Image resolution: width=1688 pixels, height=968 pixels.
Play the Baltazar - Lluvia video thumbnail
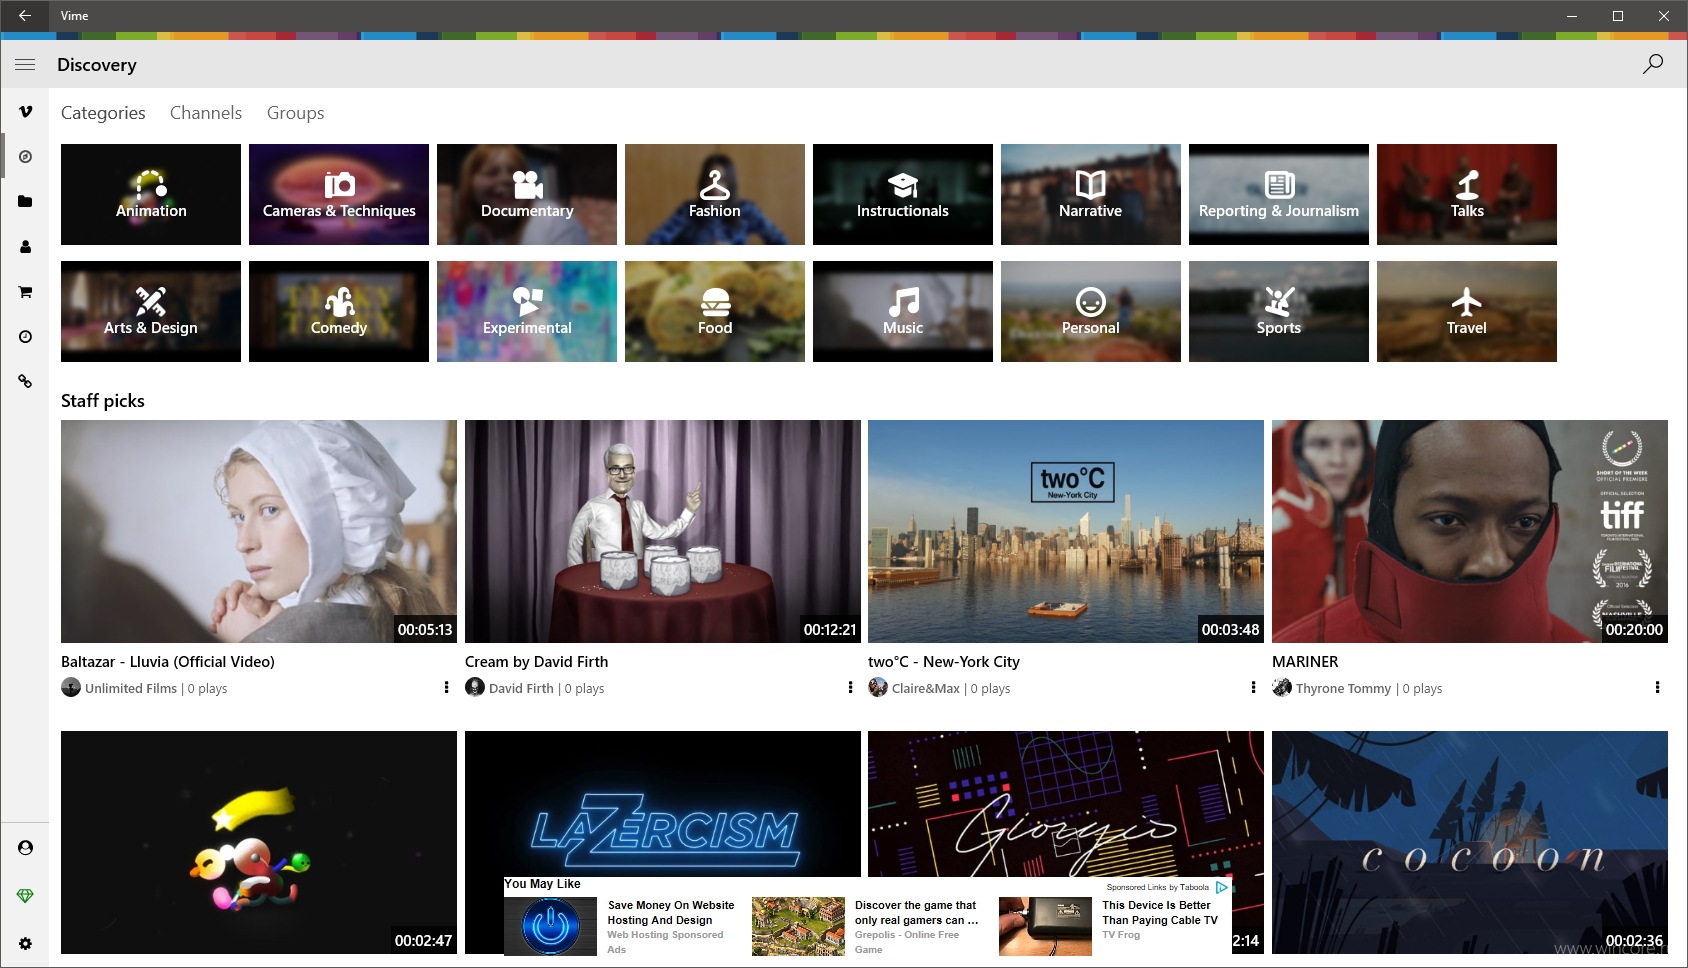(259, 531)
